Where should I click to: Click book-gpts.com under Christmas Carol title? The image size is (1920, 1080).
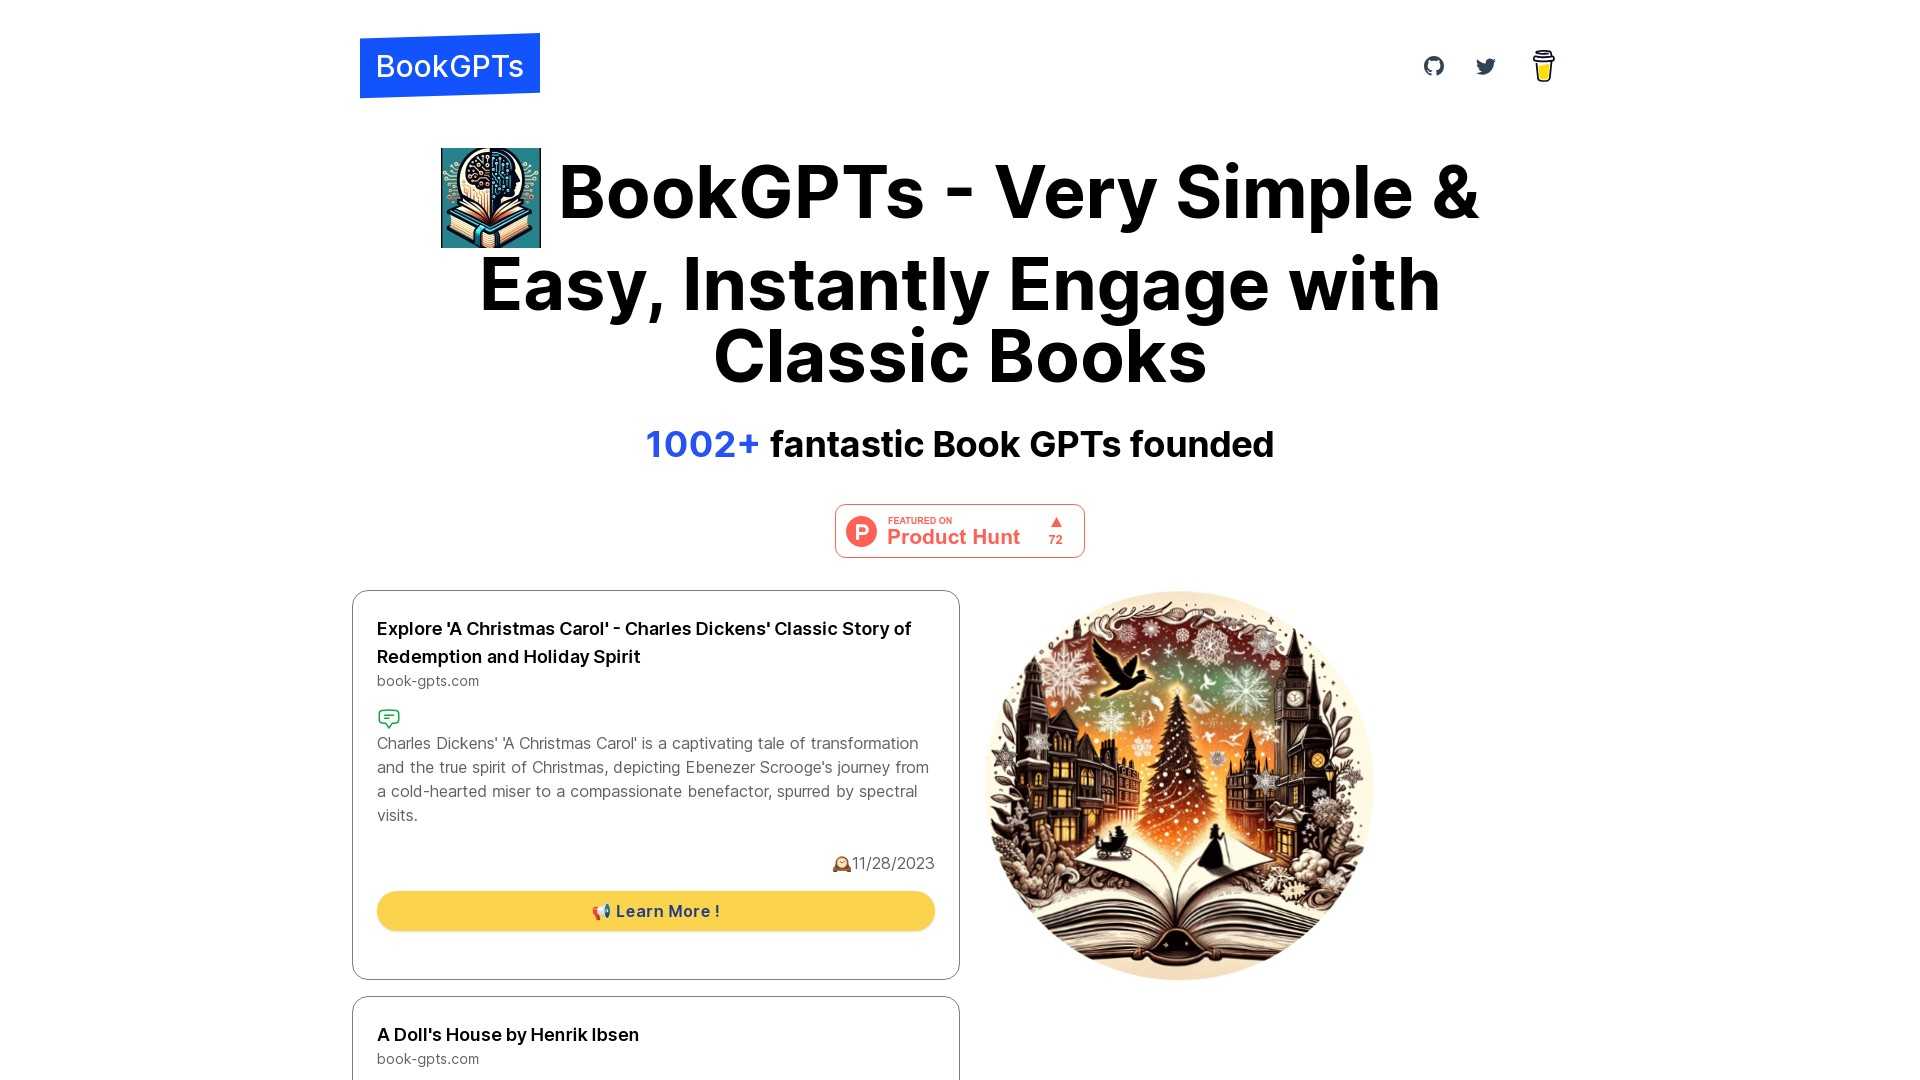[428, 681]
